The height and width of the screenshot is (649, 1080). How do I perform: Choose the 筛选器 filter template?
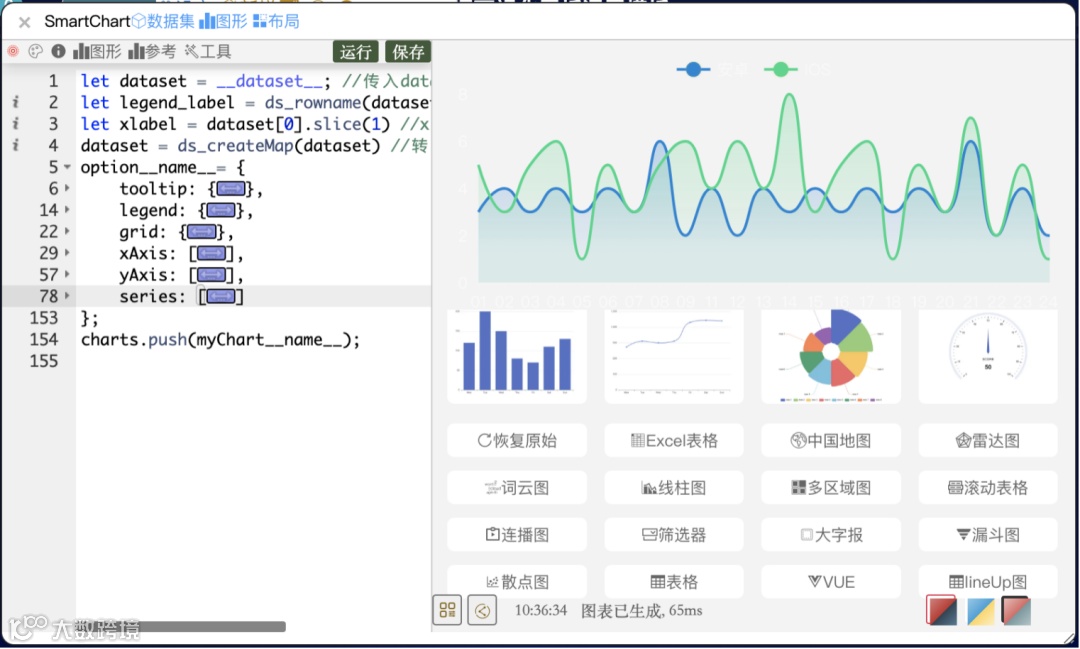pyautogui.click(x=674, y=535)
